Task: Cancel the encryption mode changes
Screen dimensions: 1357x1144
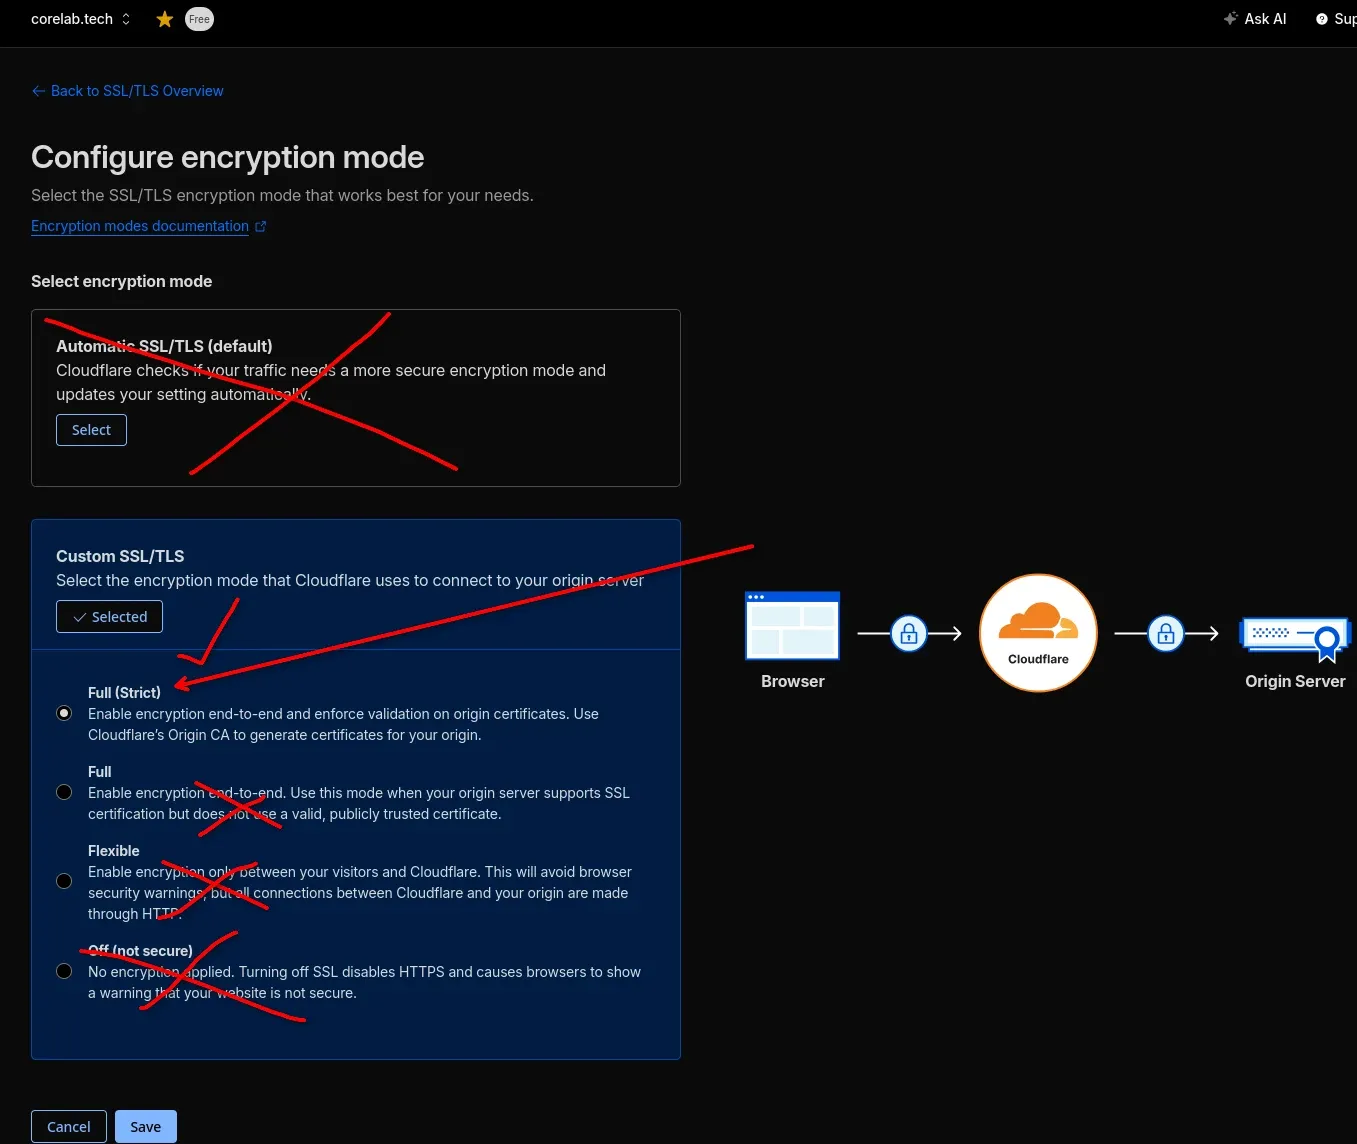Action: click(68, 1127)
